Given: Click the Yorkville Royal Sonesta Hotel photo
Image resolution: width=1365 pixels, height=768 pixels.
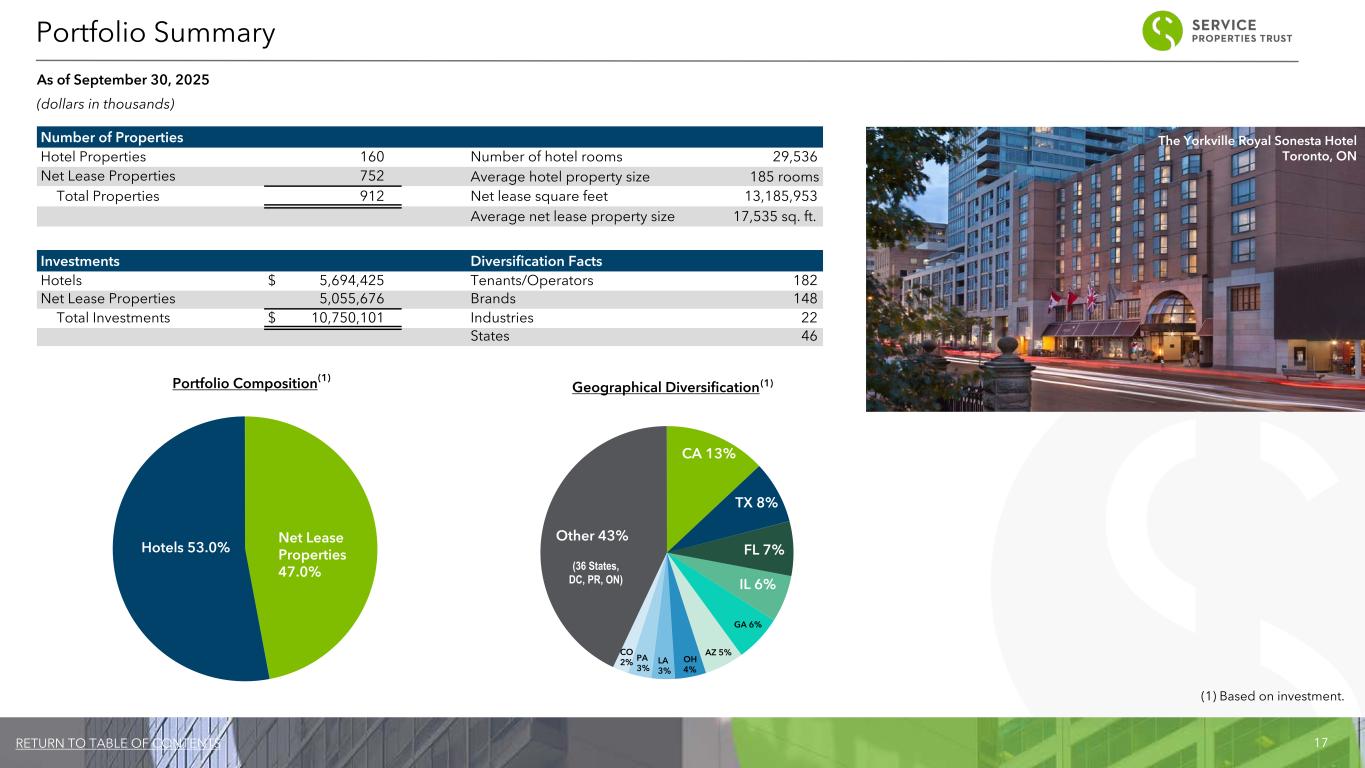Looking at the screenshot, I should (1114, 269).
